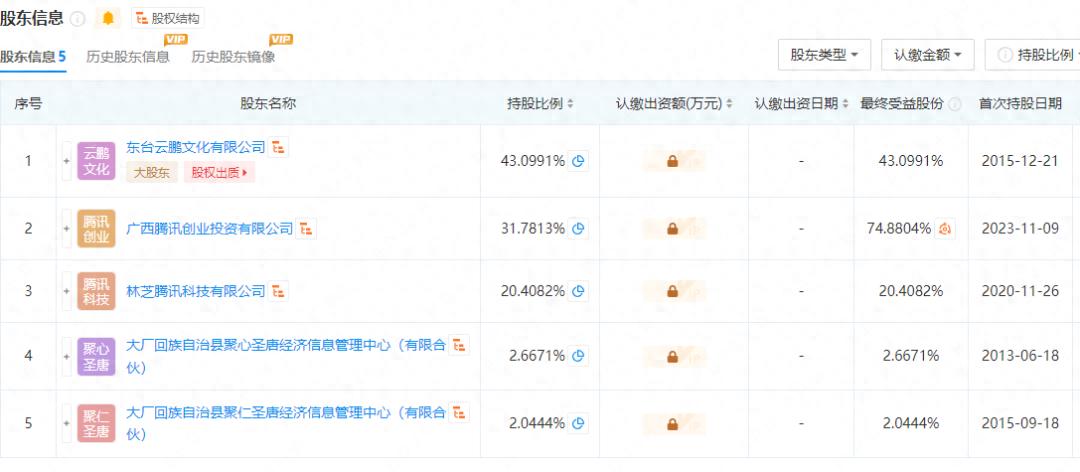Open the 股东类型 filter dropdown
The height and width of the screenshot is (472, 1080).
tap(824, 55)
